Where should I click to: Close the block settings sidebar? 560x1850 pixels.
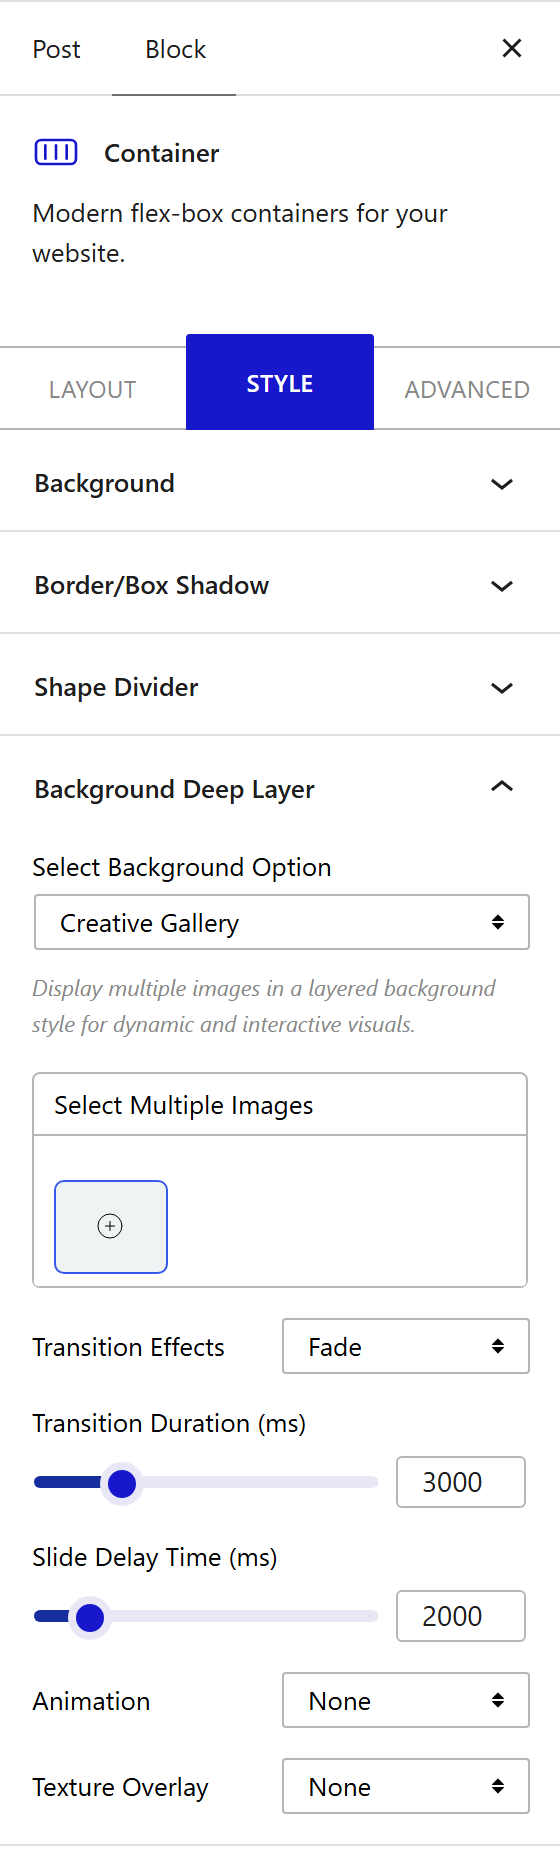512,48
